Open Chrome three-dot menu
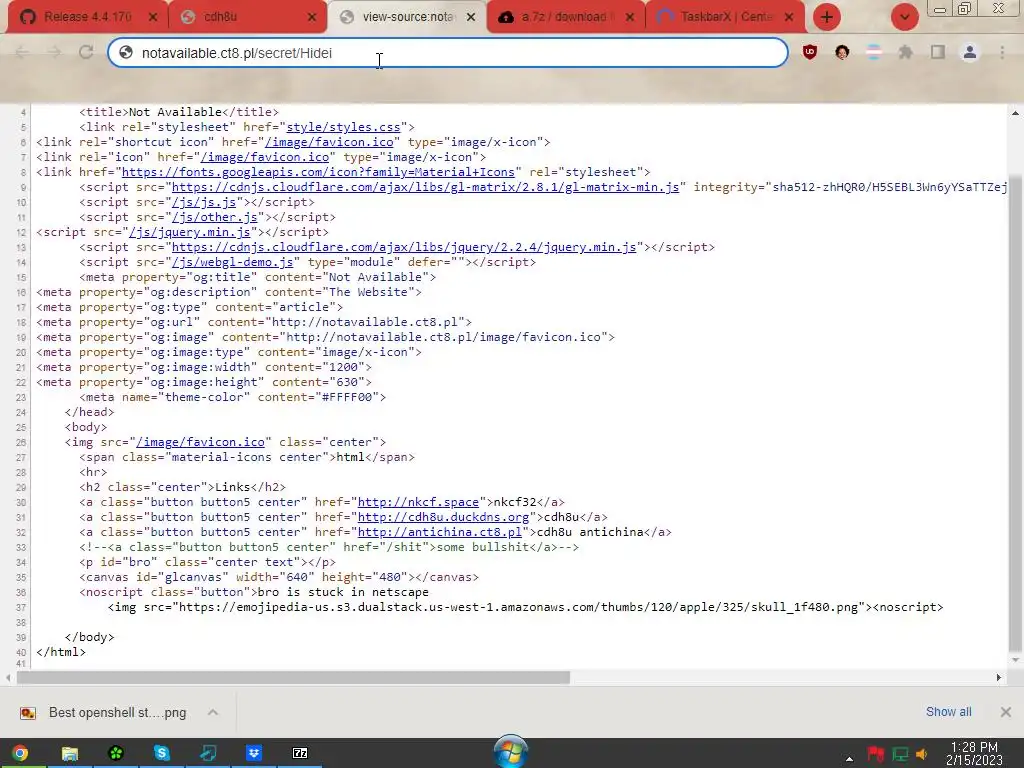1024x768 pixels. (1002, 52)
